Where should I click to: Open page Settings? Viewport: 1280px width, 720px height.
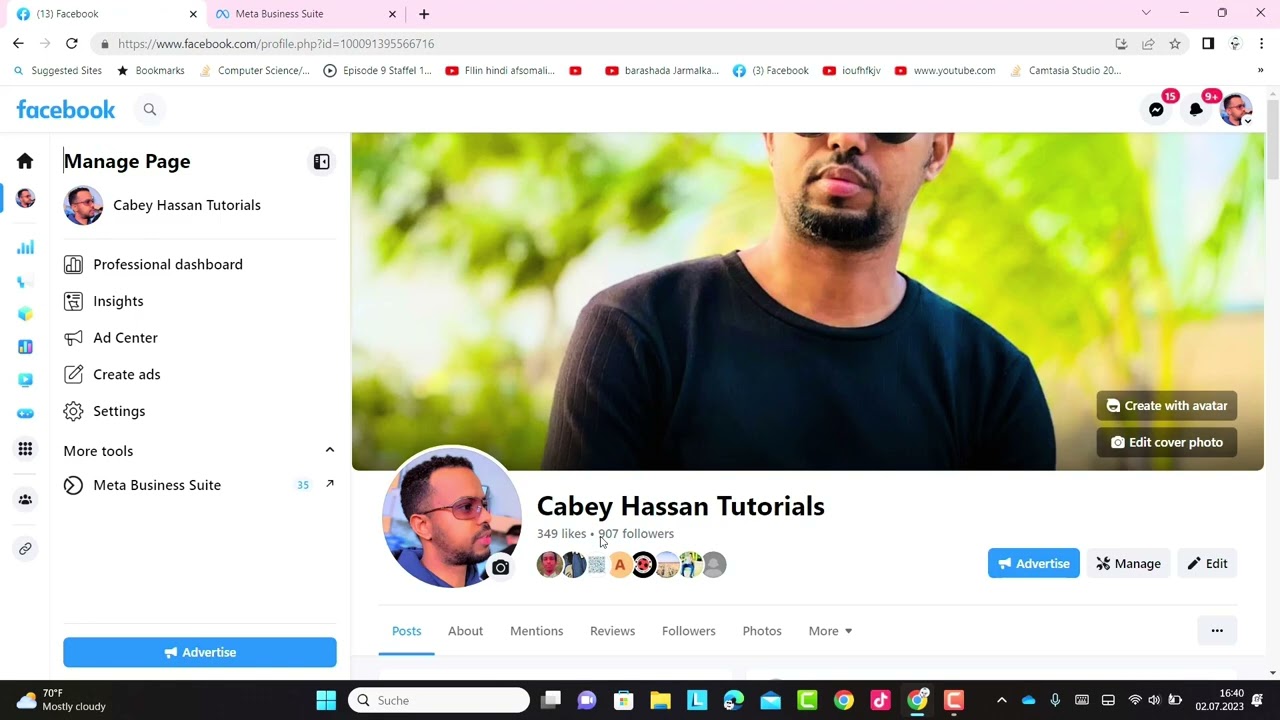pyautogui.click(x=200, y=411)
